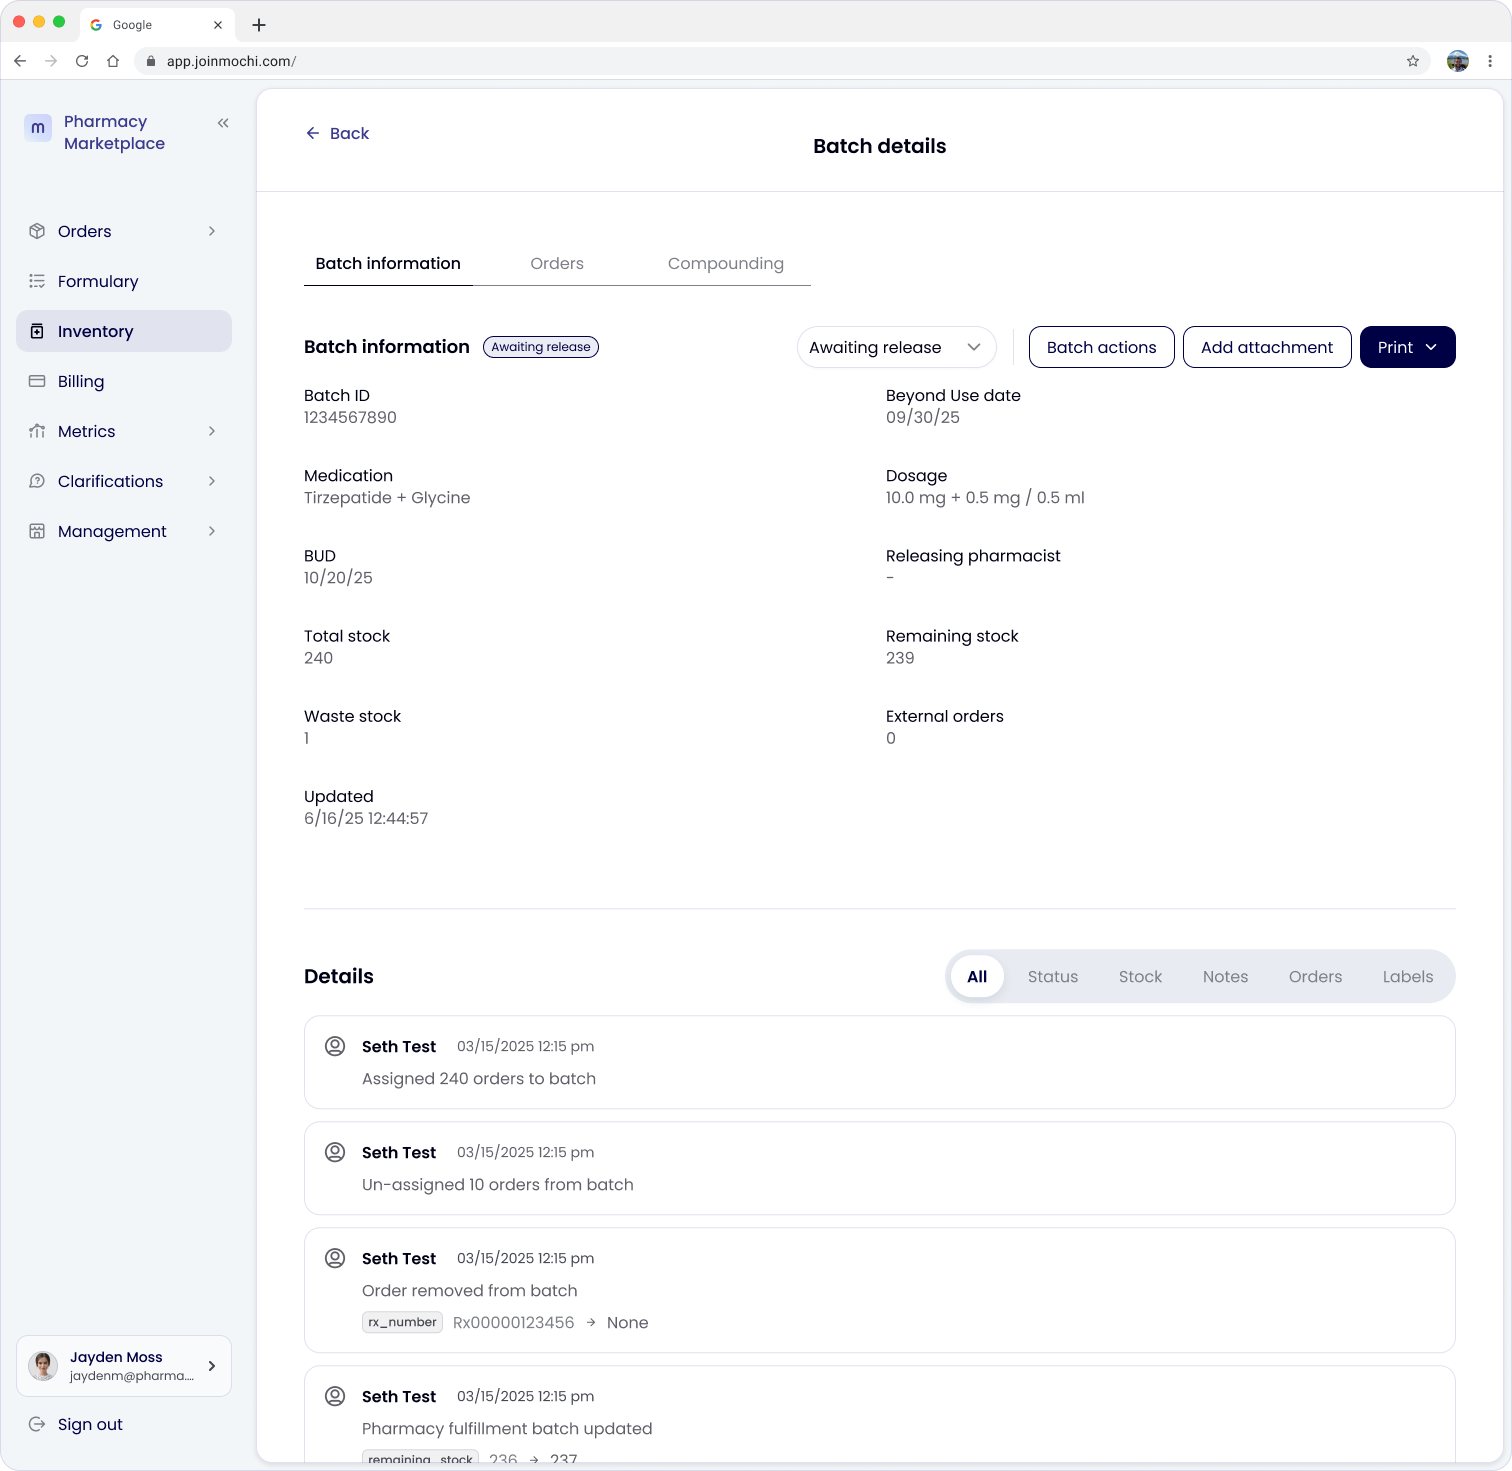Image resolution: width=1512 pixels, height=1471 pixels.
Task: Click the Add attachment button
Action: click(x=1267, y=347)
